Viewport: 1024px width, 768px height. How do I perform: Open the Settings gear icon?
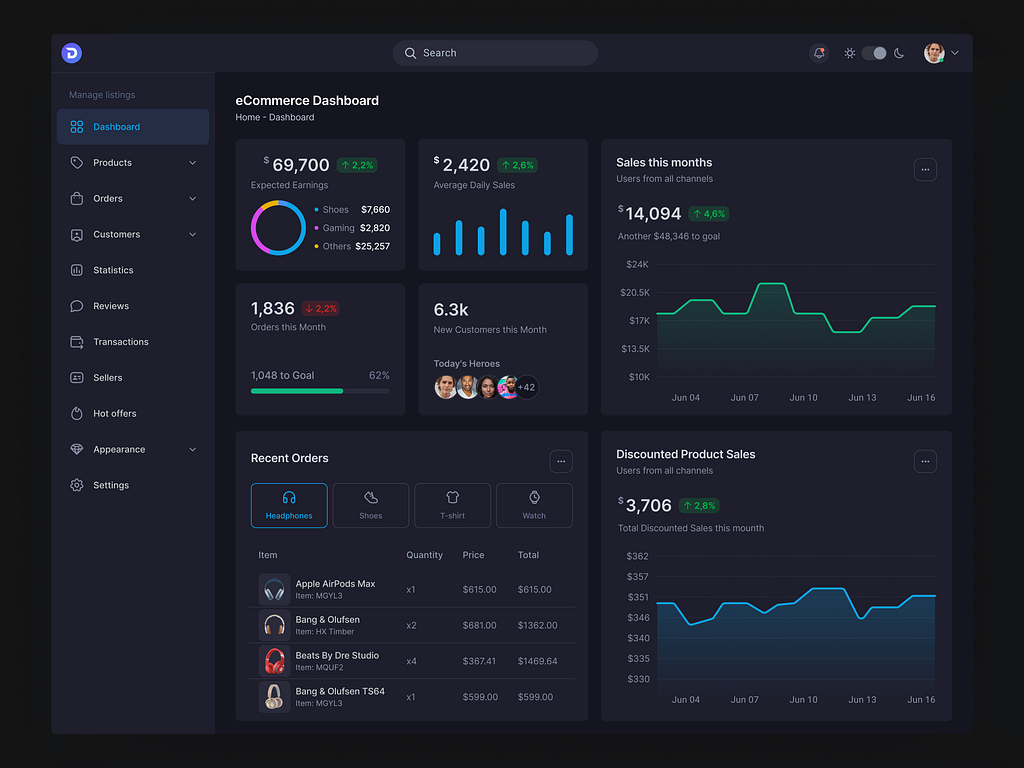77,485
